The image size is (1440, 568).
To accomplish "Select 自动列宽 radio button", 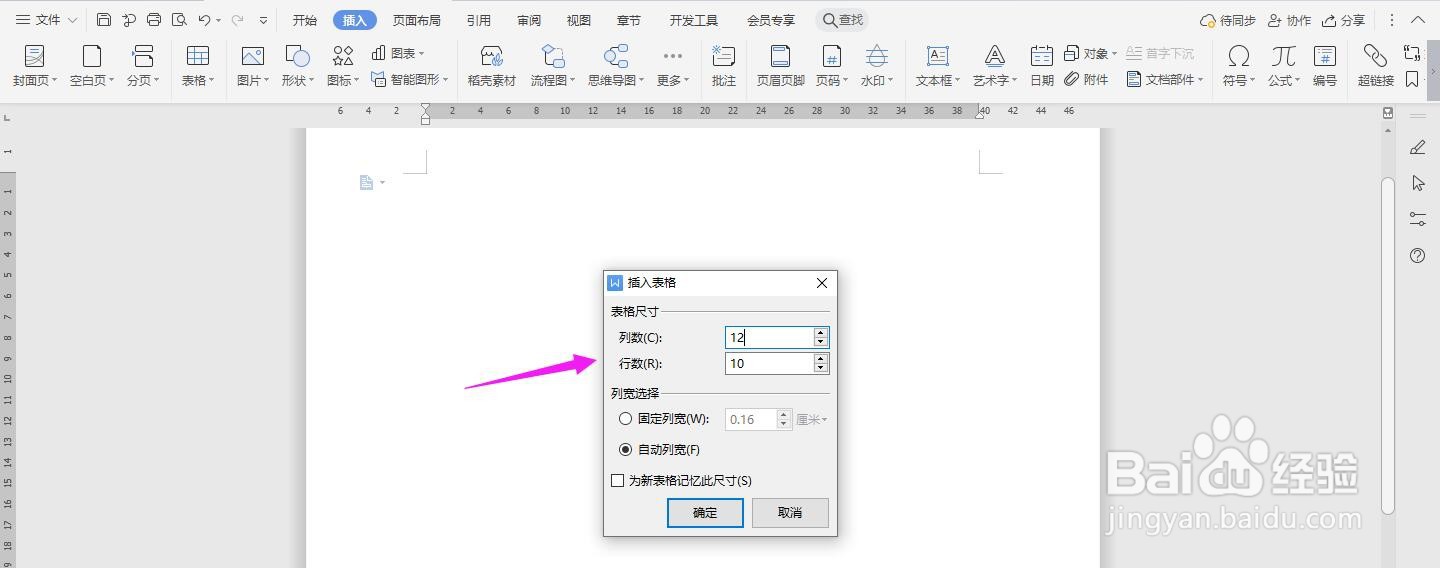I will (x=626, y=450).
